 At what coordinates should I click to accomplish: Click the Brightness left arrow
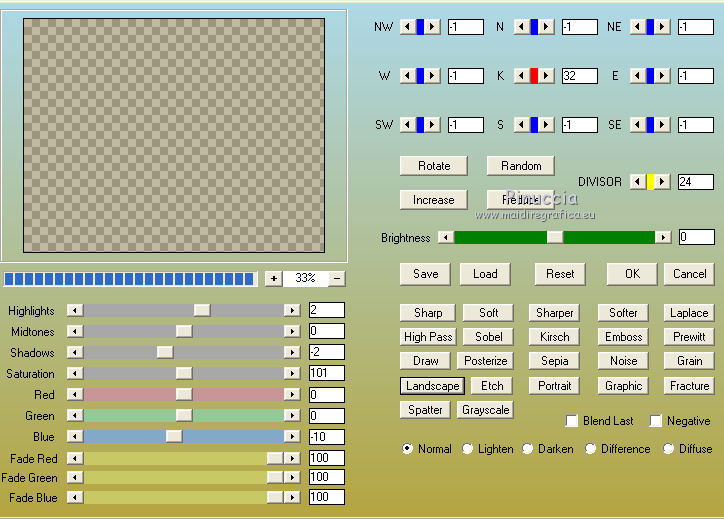tap(446, 237)
